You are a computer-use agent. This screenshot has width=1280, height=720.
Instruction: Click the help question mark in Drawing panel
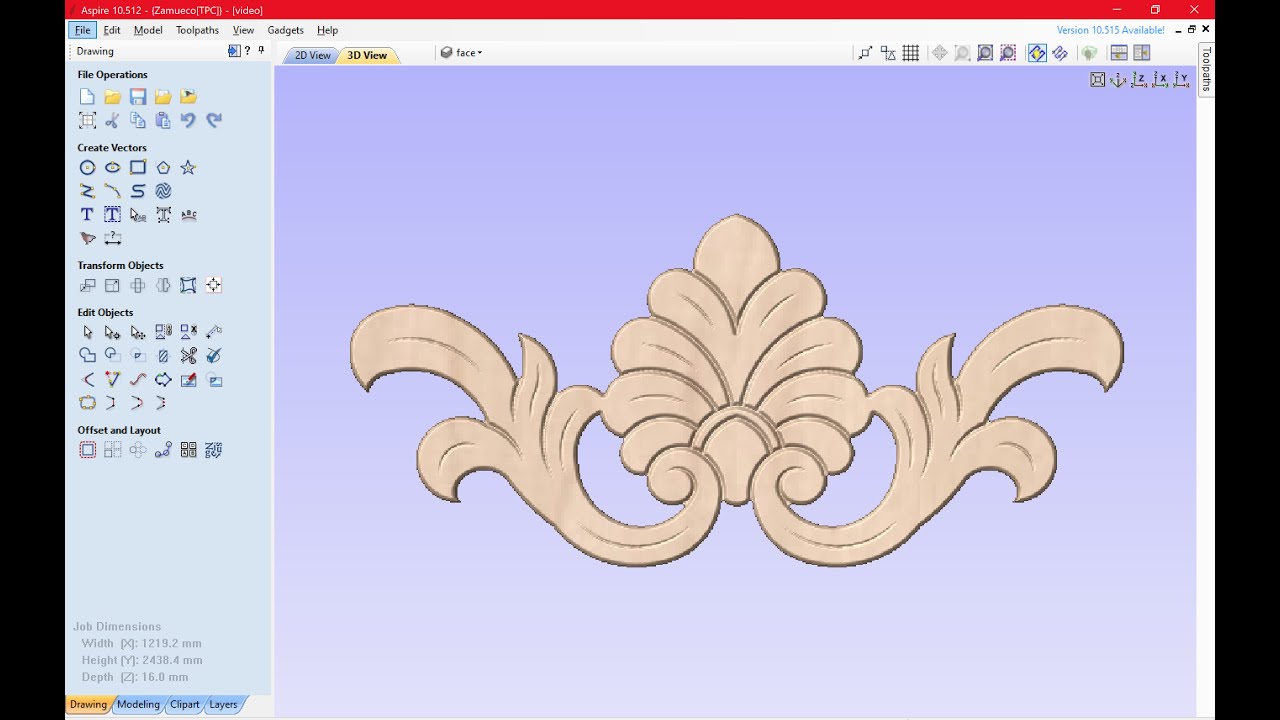(x=247, y=51)
